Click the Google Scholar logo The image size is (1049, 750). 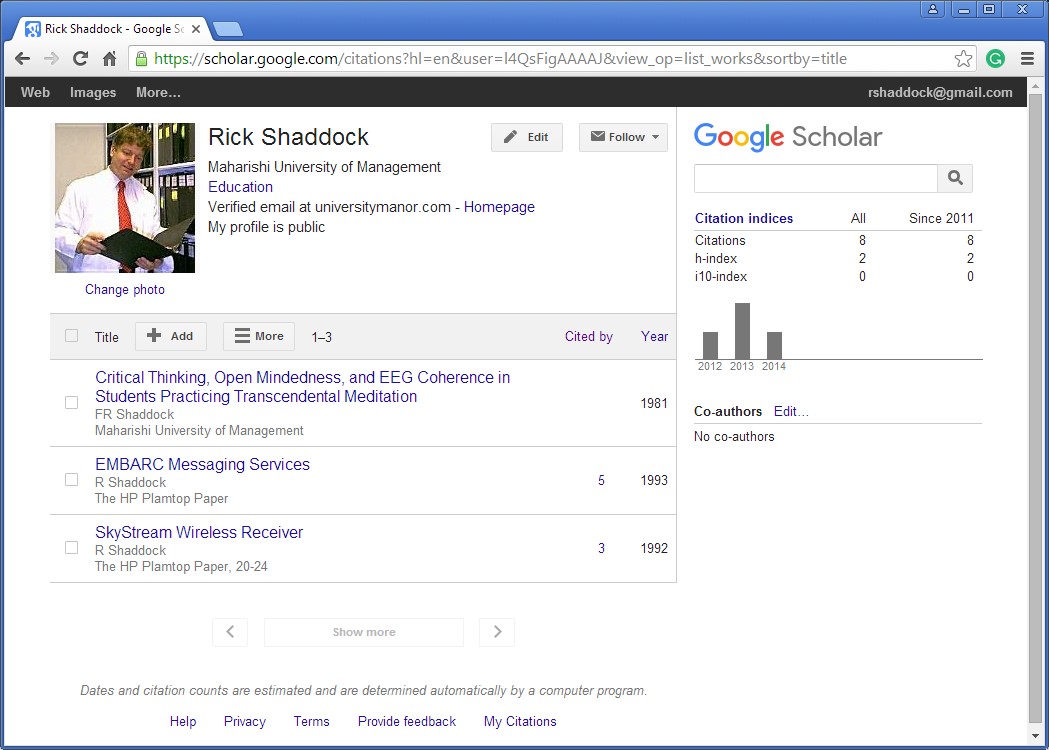click(x=788, y=137)
